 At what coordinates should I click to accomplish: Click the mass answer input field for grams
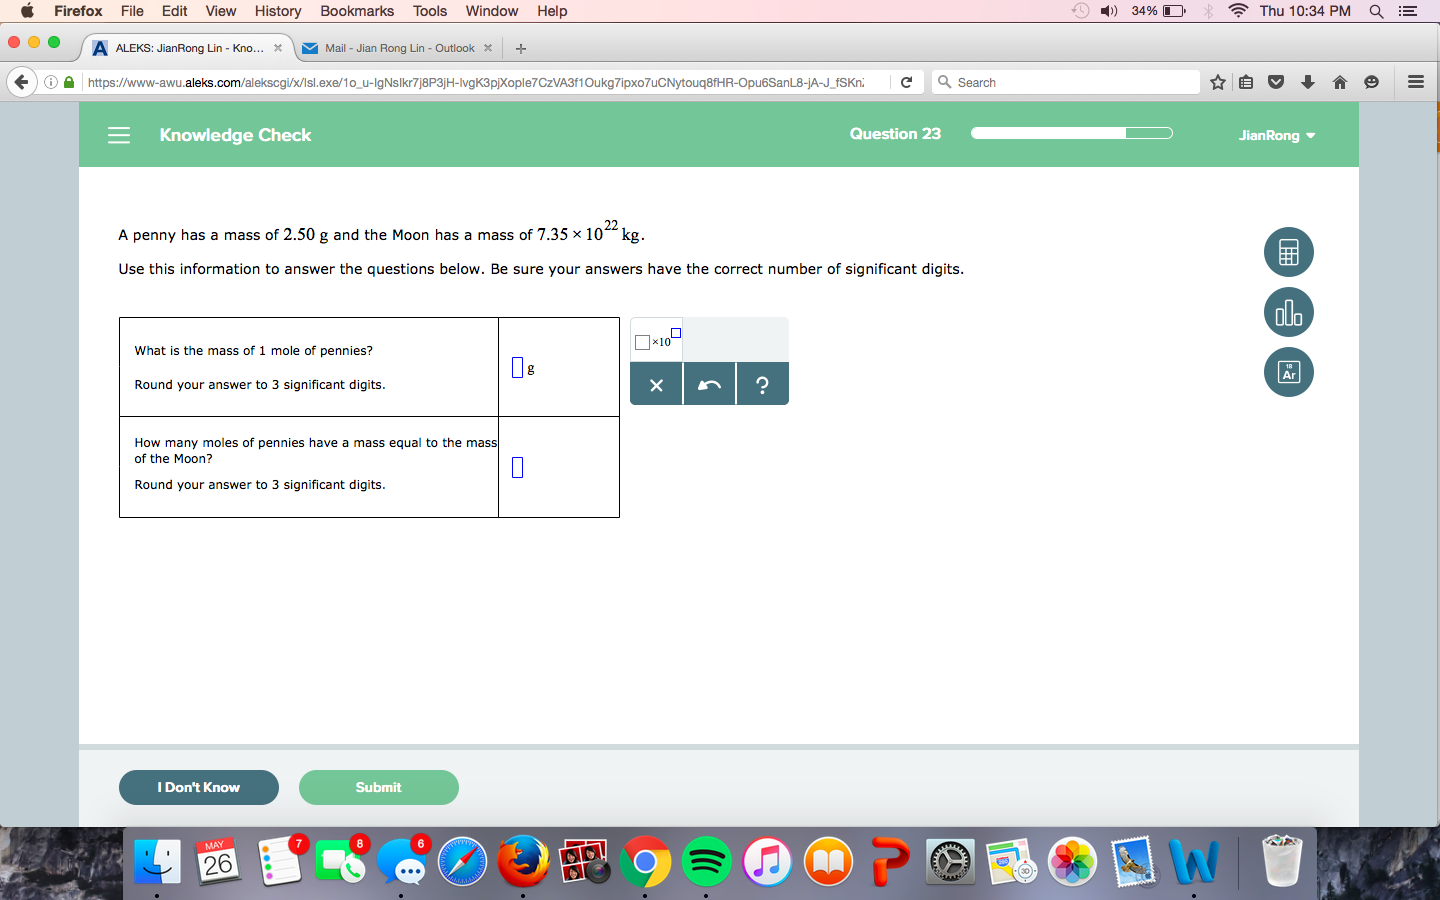[516, 367]
